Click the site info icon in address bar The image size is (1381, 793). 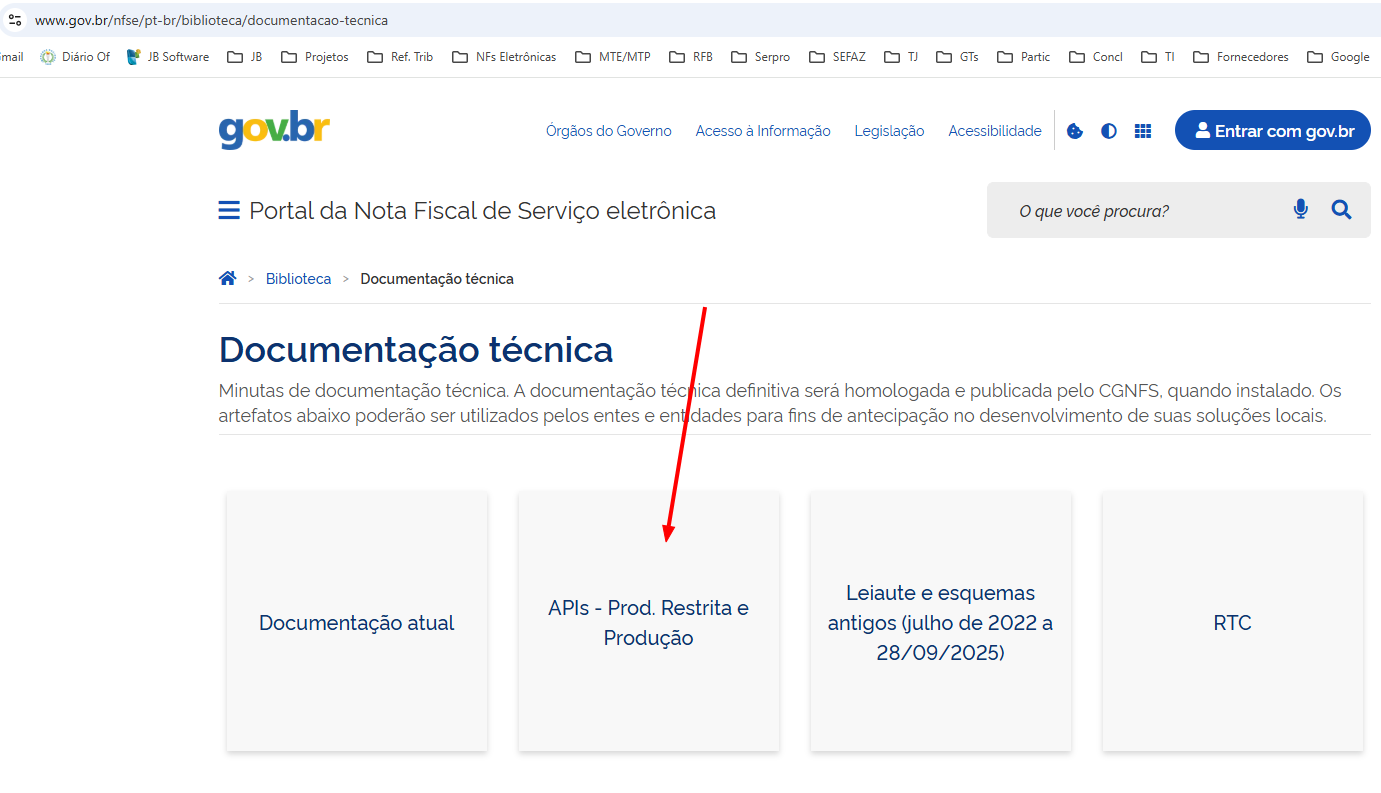[x=14, y=20]
